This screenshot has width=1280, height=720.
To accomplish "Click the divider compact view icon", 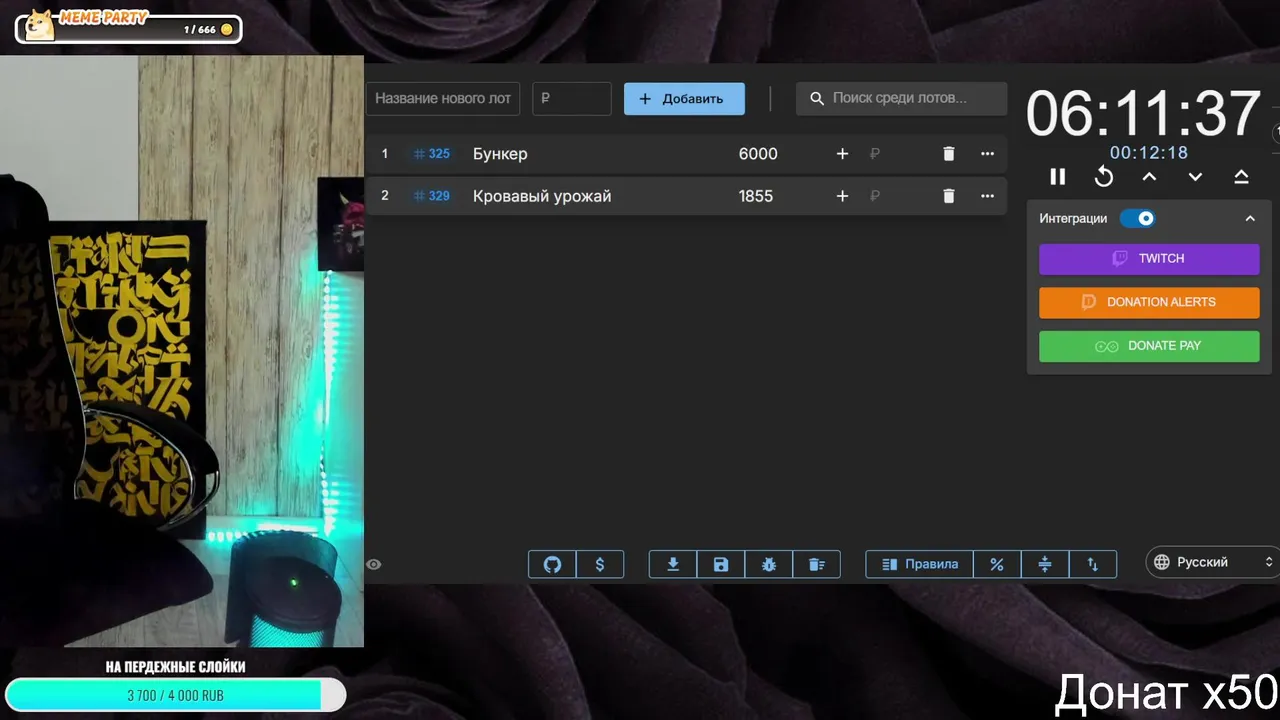I will [1045, 564].
